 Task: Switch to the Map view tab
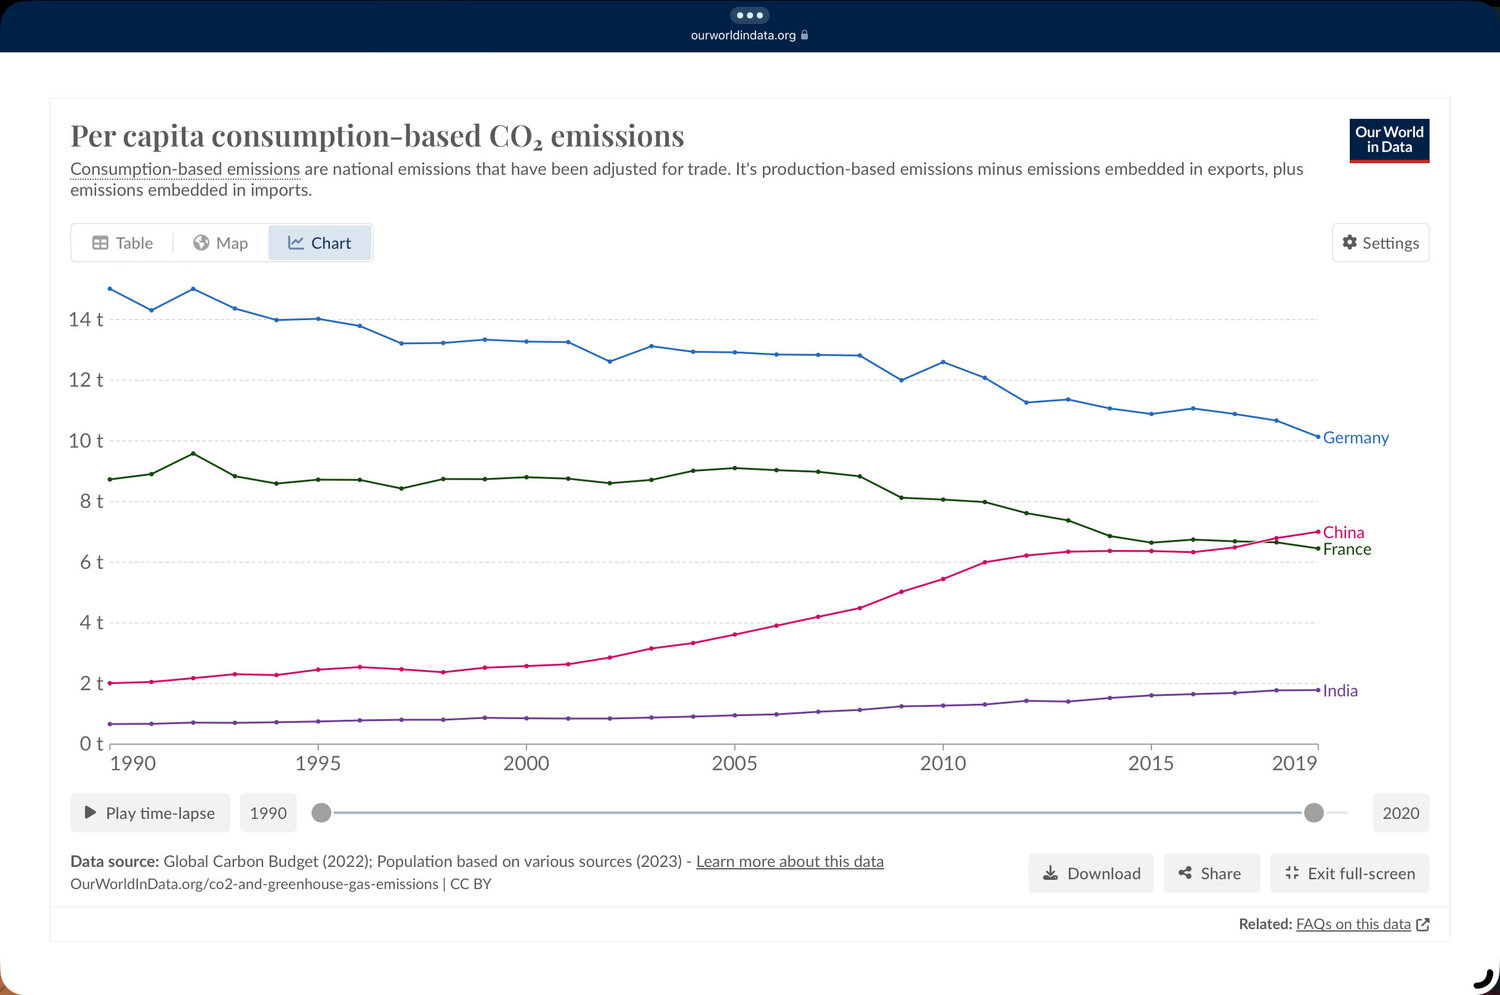point(221,243)
